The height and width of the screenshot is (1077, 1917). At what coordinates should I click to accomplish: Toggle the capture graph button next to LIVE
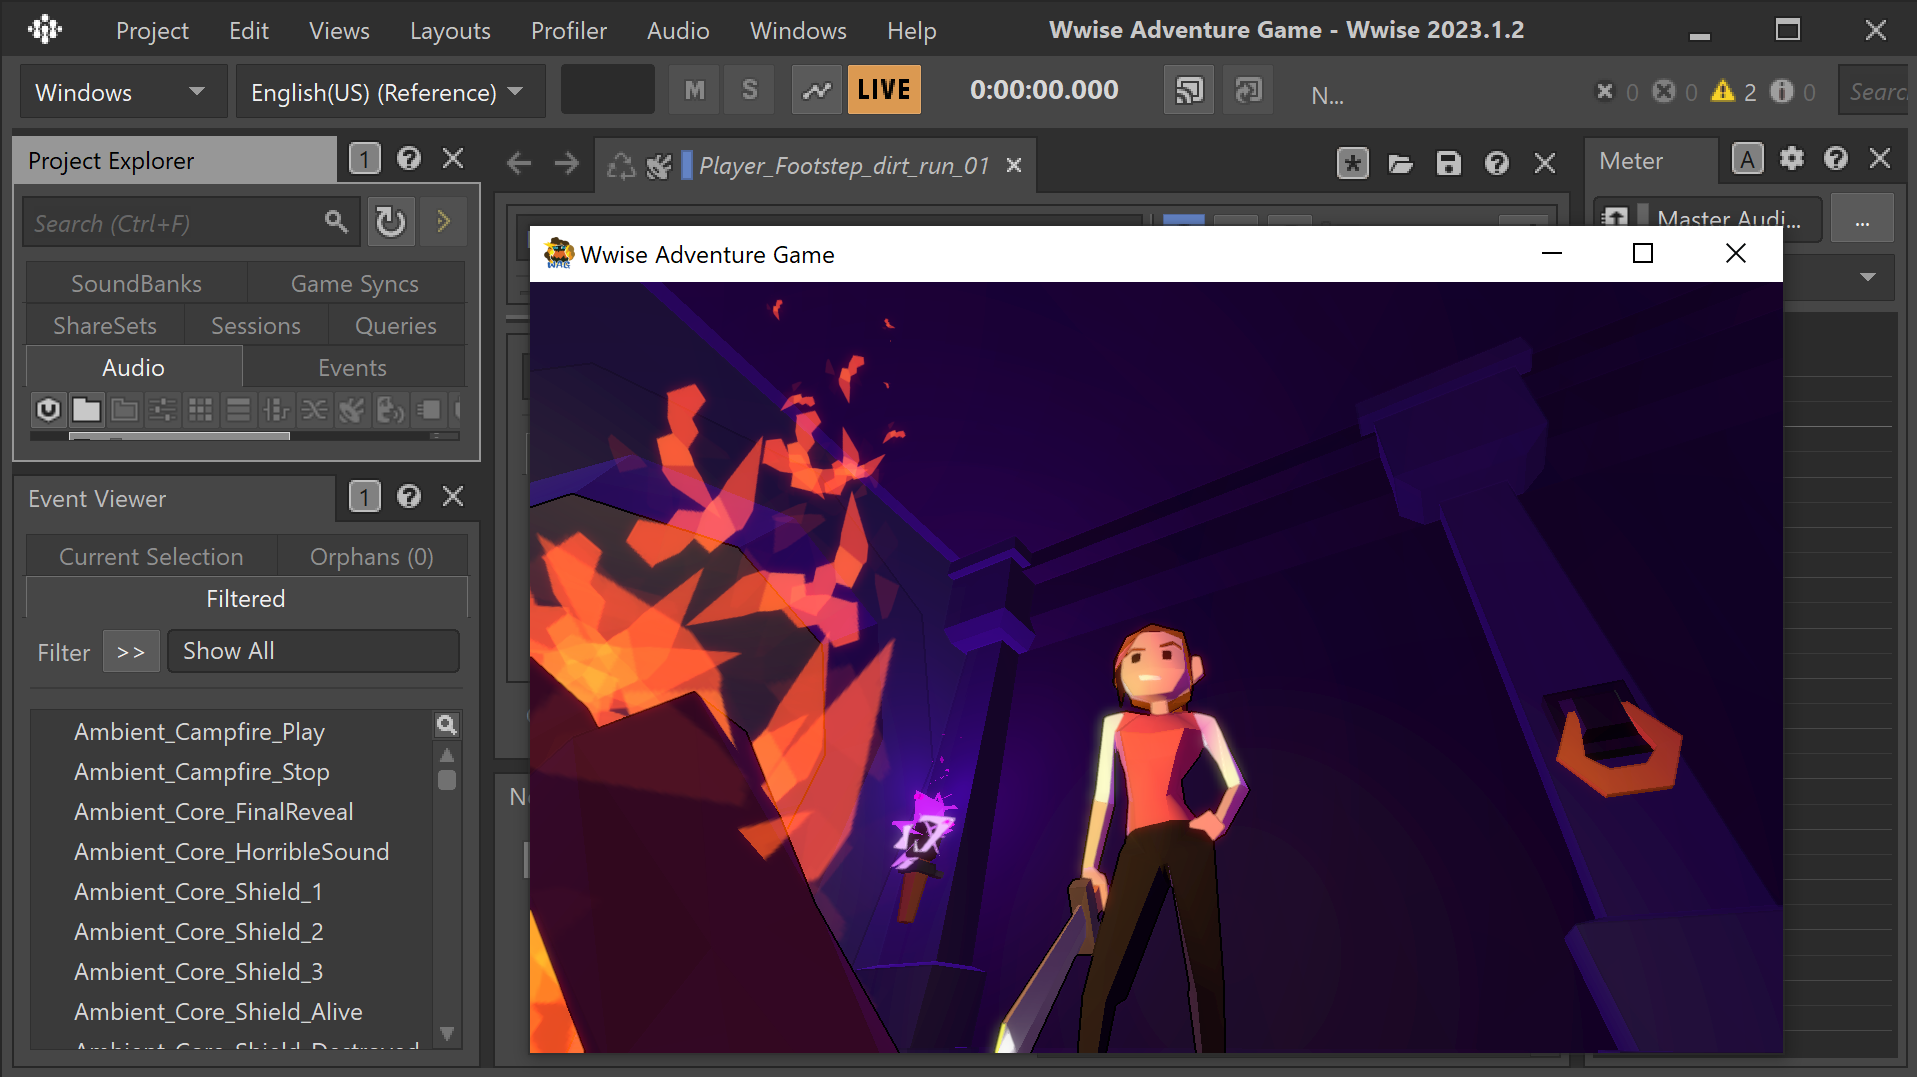[x=817, y=91]
